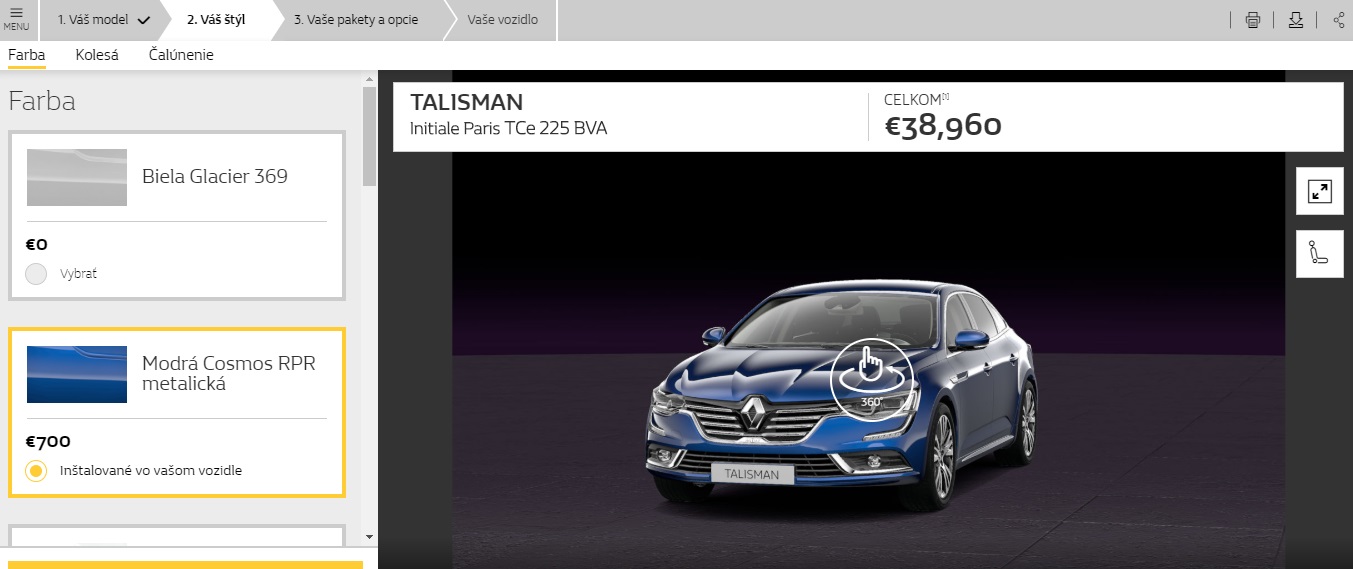1353x569 pixels.
Task: Click the color list scrollbar thumb
Action: (x=370, y=137)
